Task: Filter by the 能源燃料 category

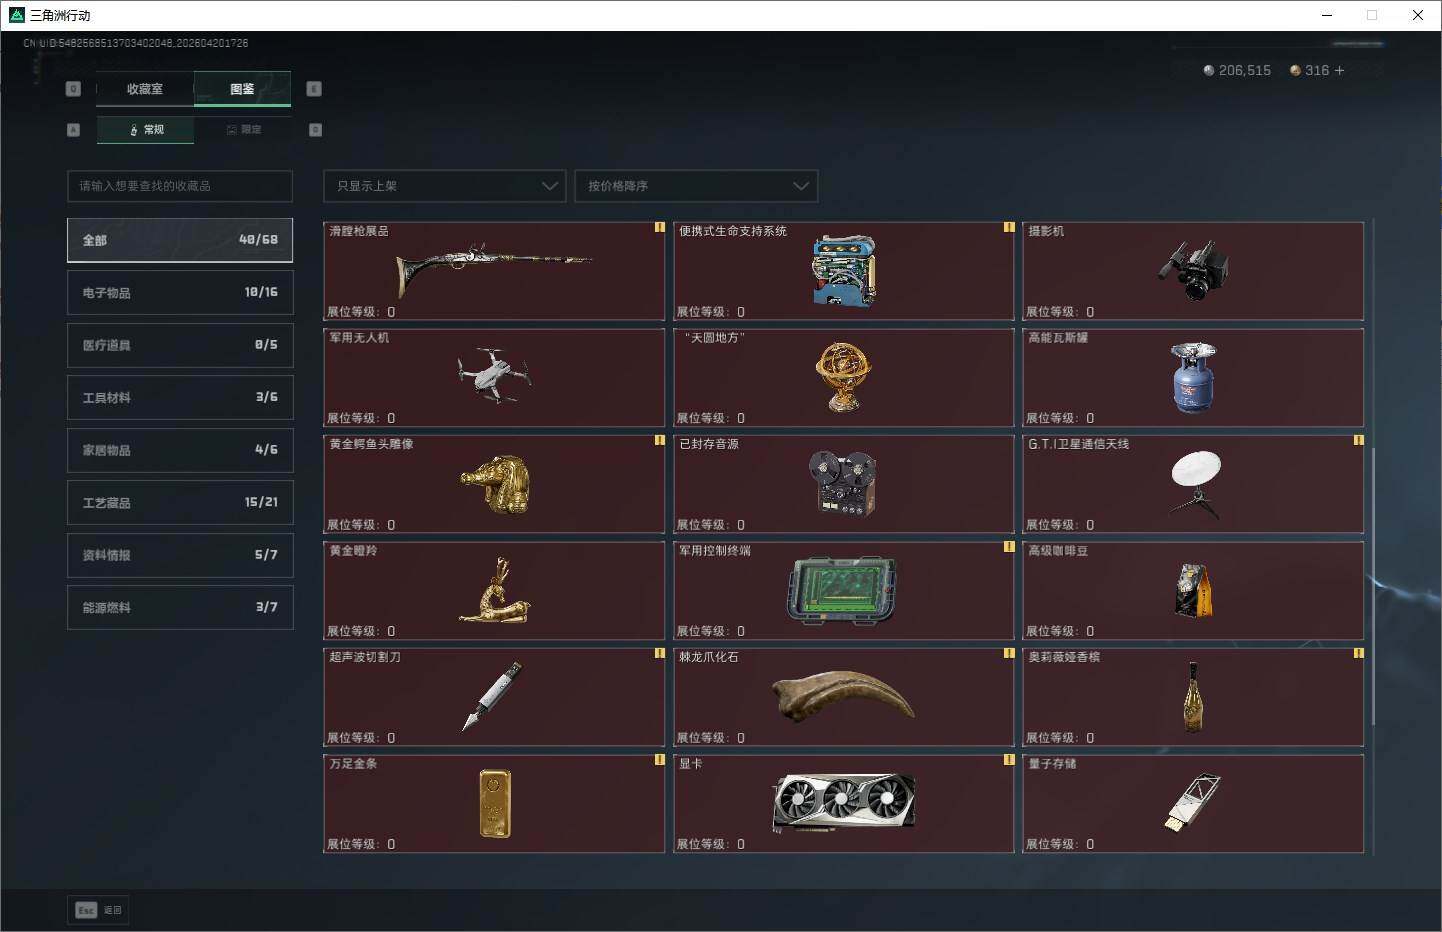Action: pyautogui.click(x=180, y=607)
